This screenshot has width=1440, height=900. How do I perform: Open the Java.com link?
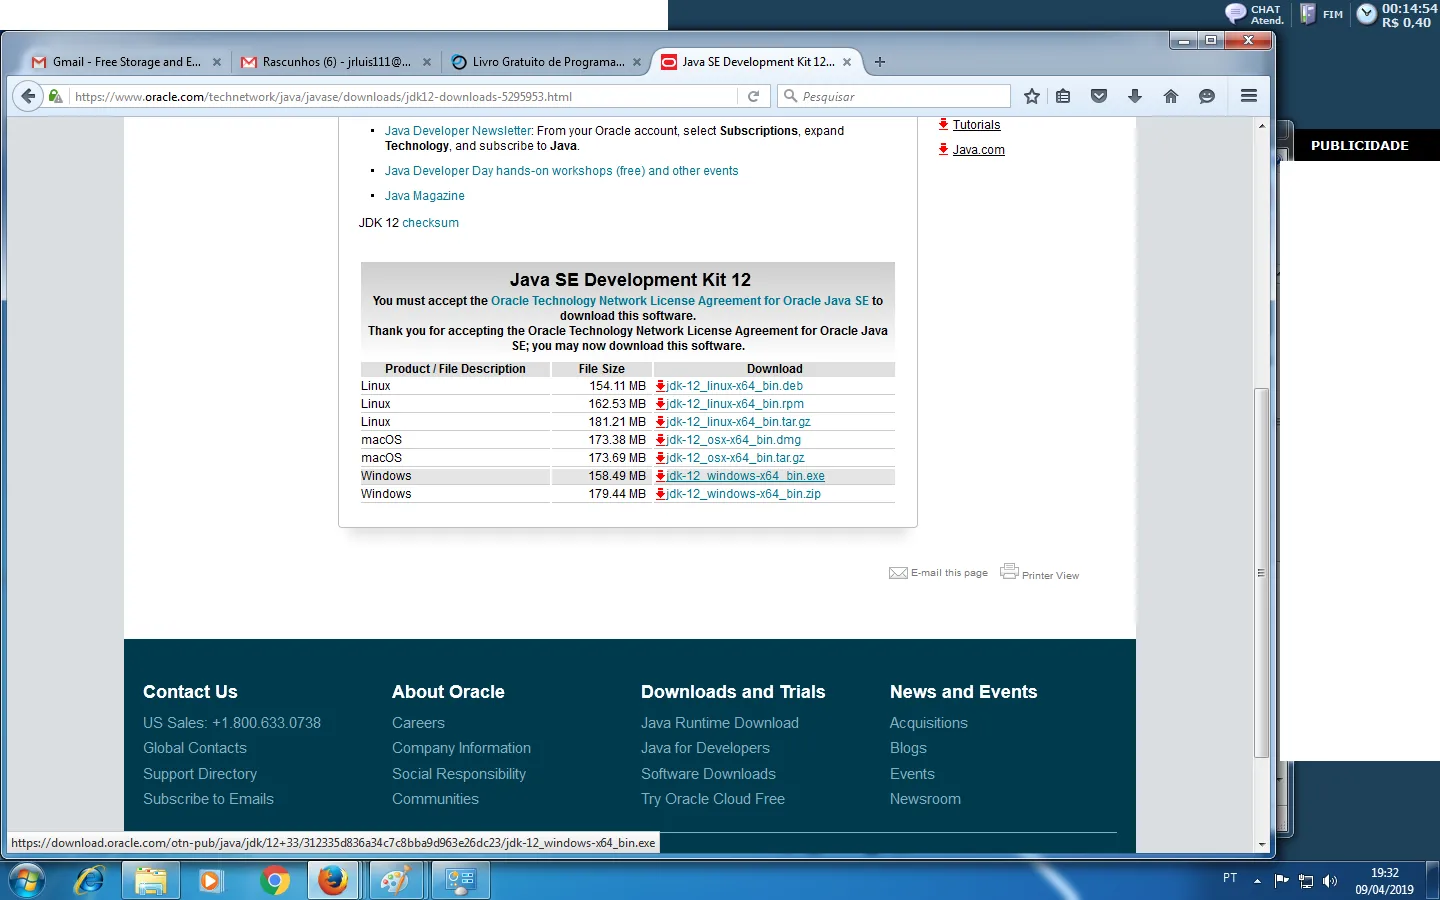pos(978,149)
